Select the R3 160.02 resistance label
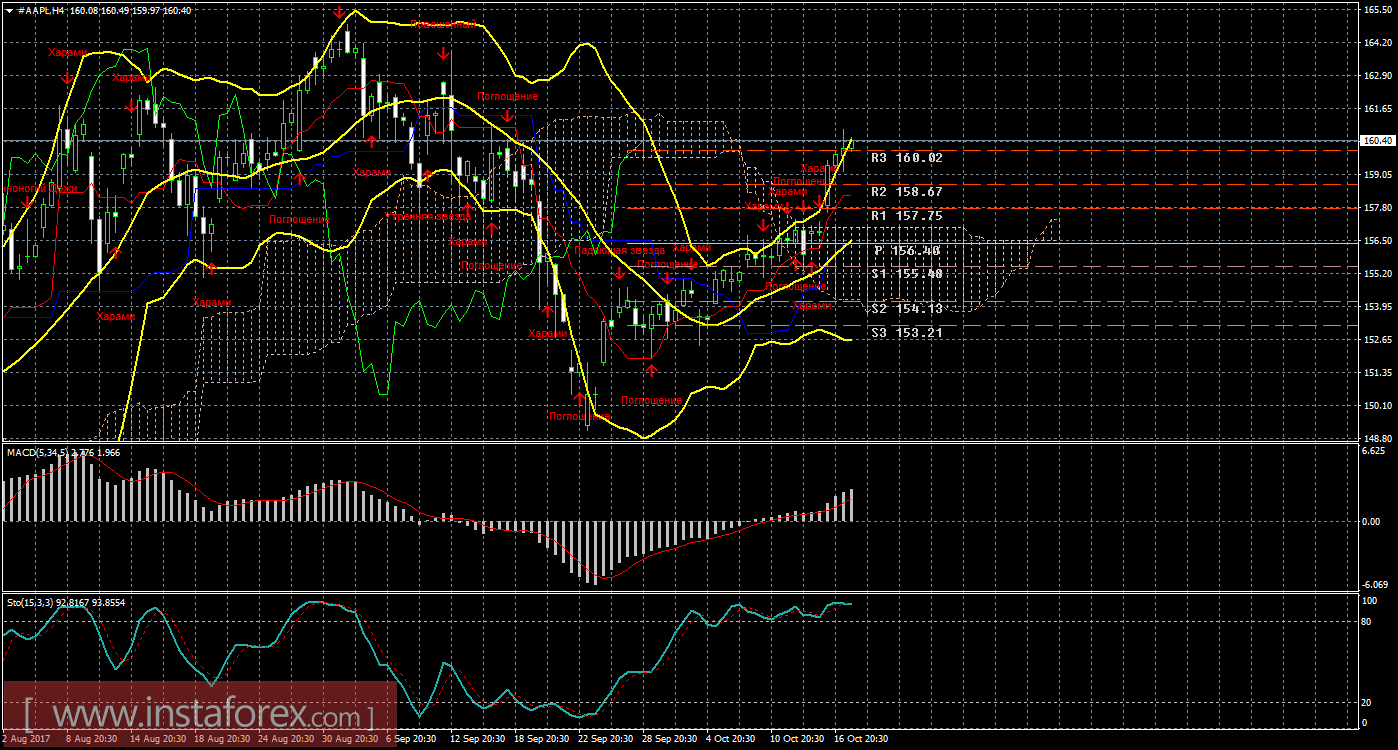Screen dimensions: 1398x750 (x=905, y=158)
